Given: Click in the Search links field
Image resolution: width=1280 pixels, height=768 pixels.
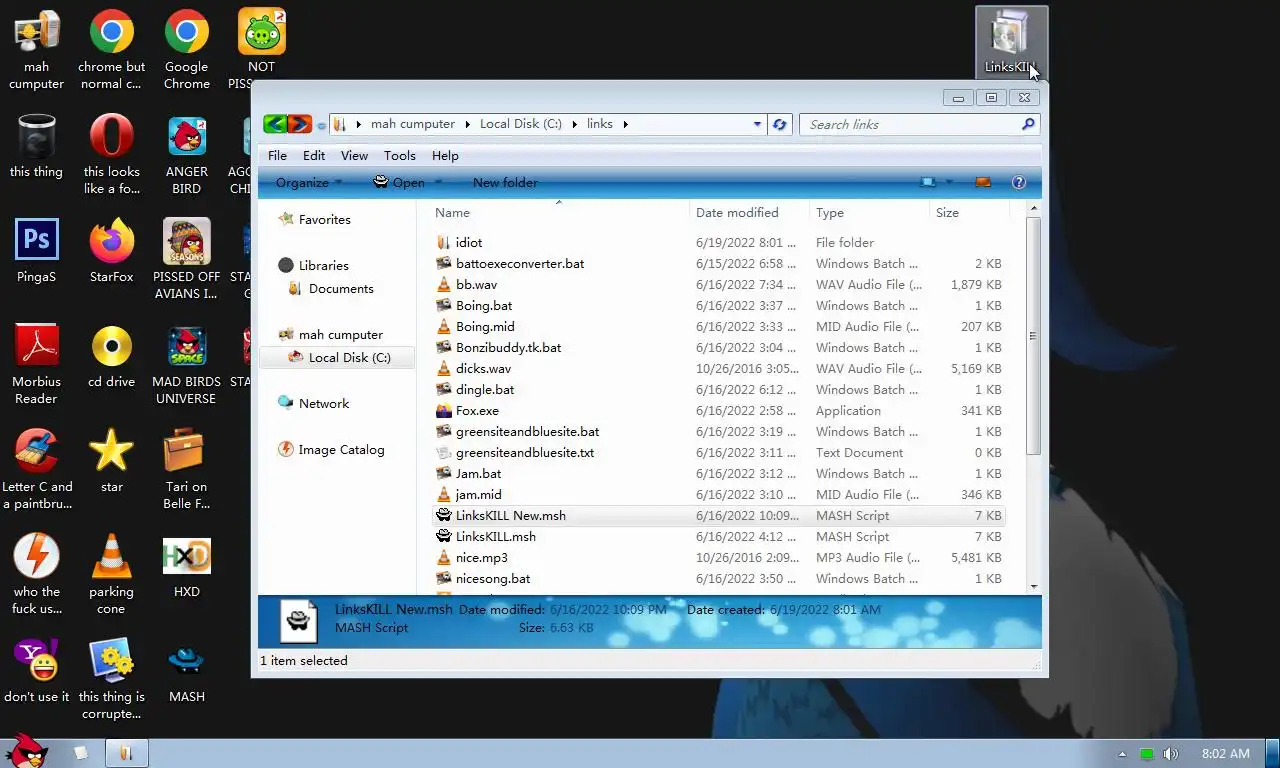Looking at the screenshot, I should coord(910,124).
